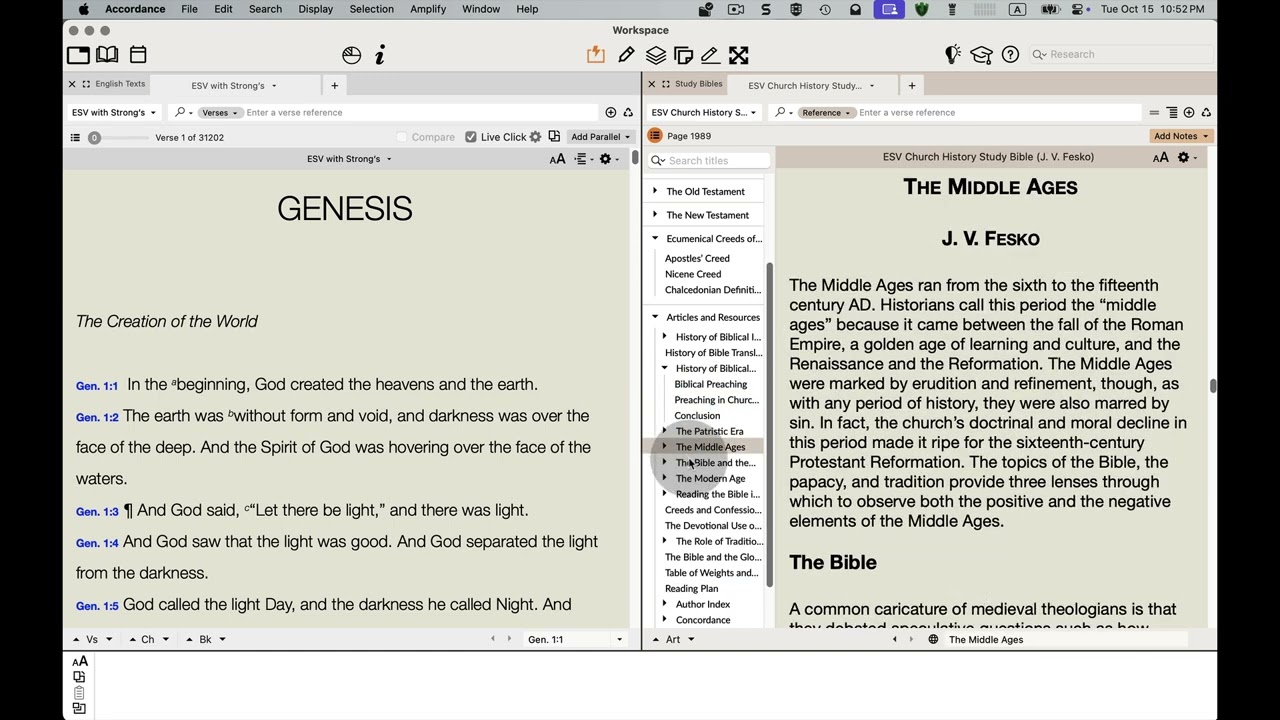Image resolution: width=1280 pixels, height=720 pixels.
Task: Click text size icon in ESV with Strong's pane
Action: click(x=557, y=159)
